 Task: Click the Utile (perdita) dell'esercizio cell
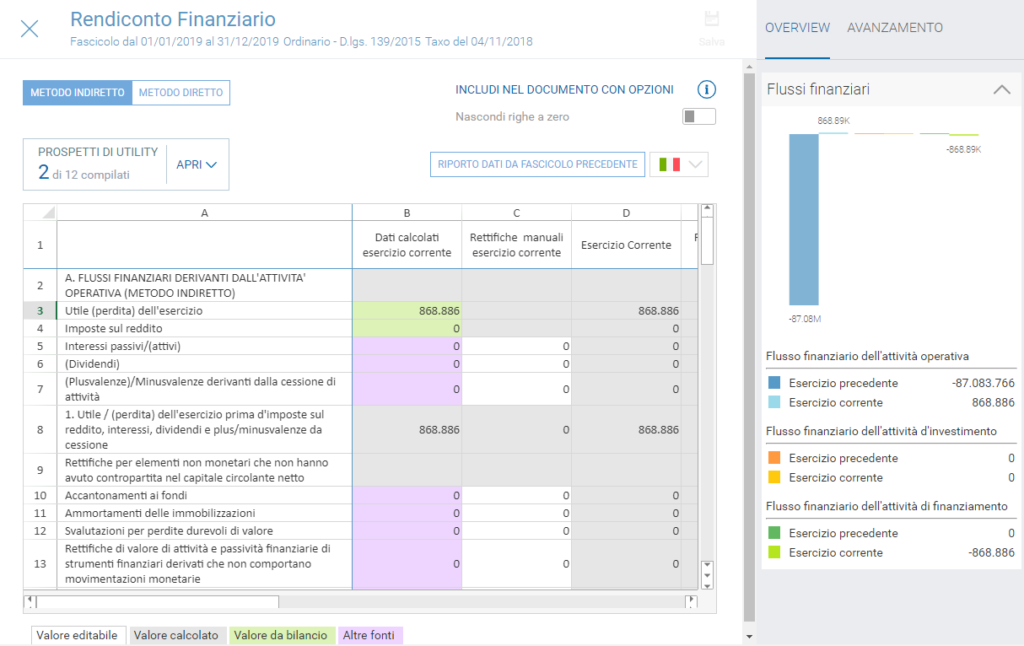204,311
